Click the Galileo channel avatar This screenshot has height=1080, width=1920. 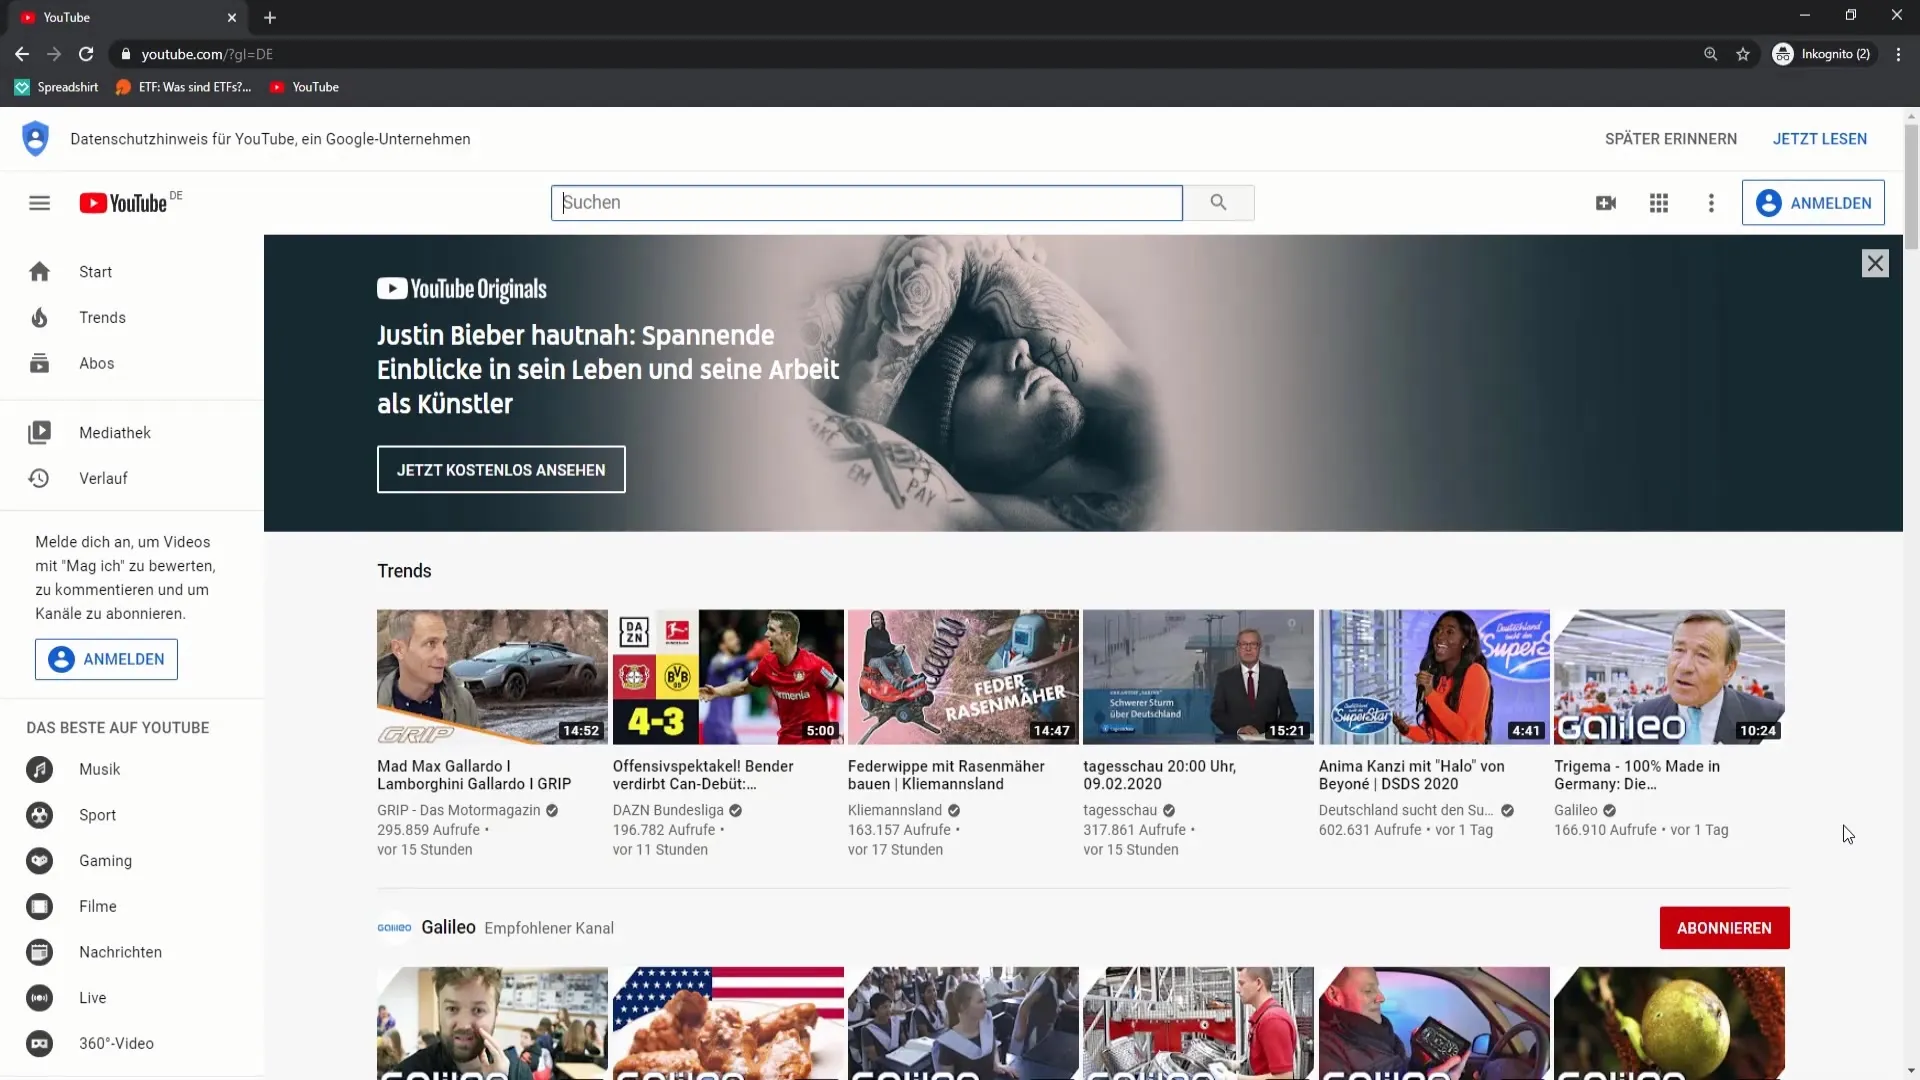click(x=394, y=928)
